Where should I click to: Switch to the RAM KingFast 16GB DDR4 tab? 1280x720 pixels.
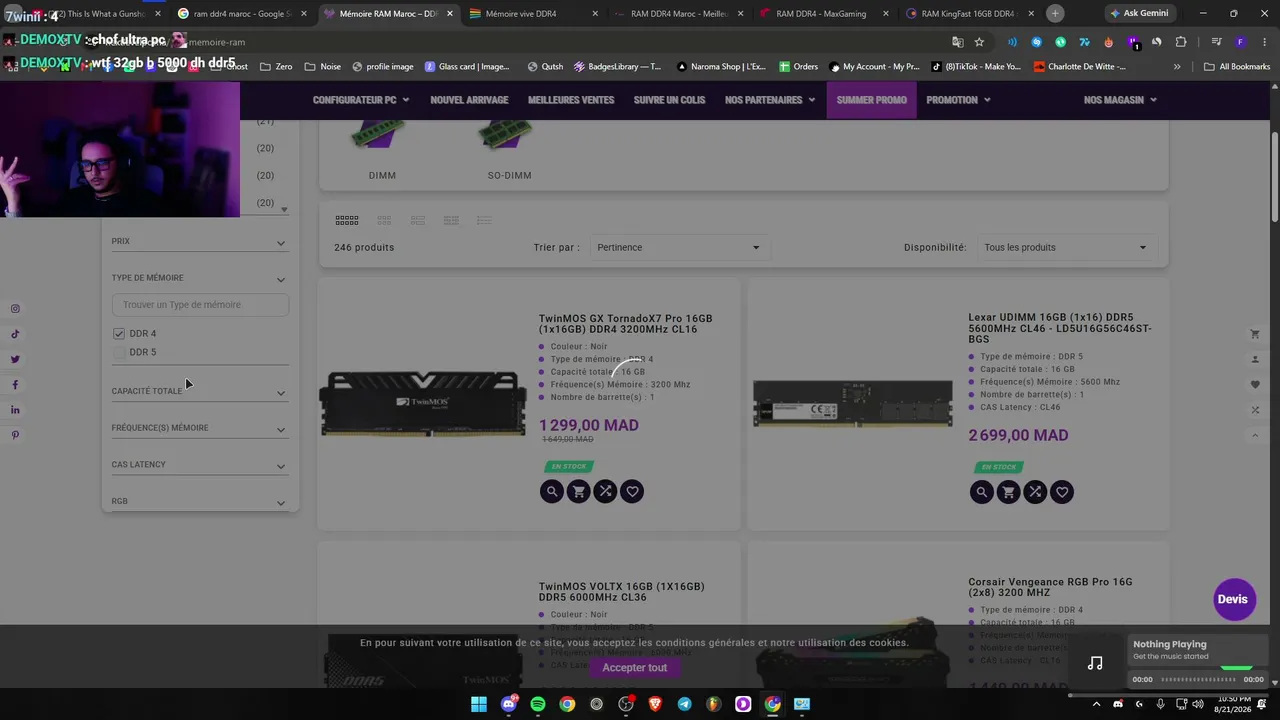(970, 14)
